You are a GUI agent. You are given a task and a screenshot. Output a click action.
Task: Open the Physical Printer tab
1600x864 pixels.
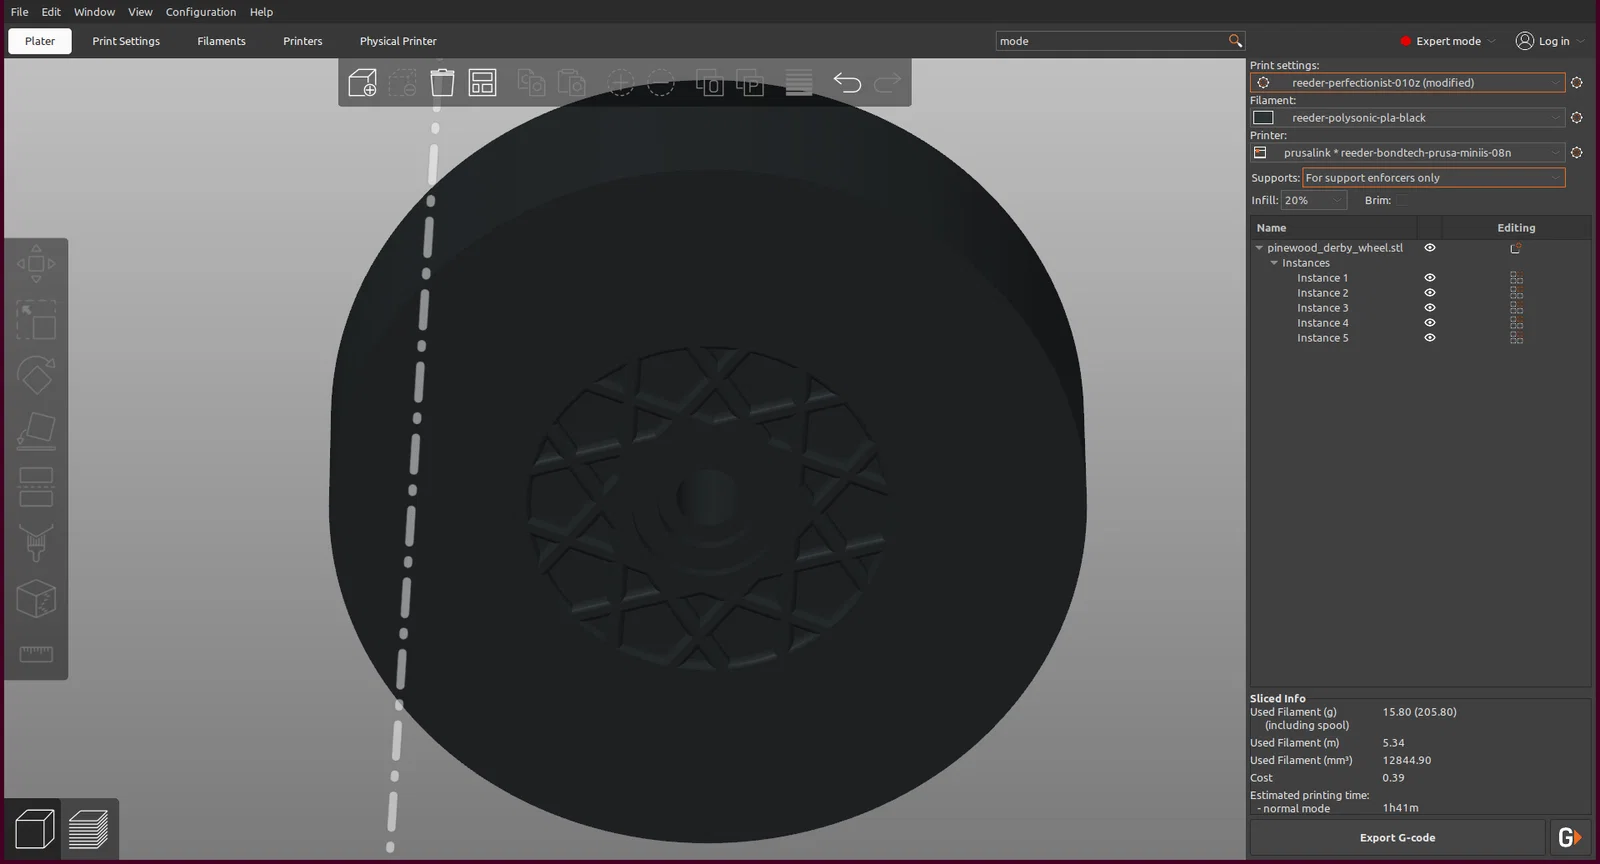coord(398,41)
